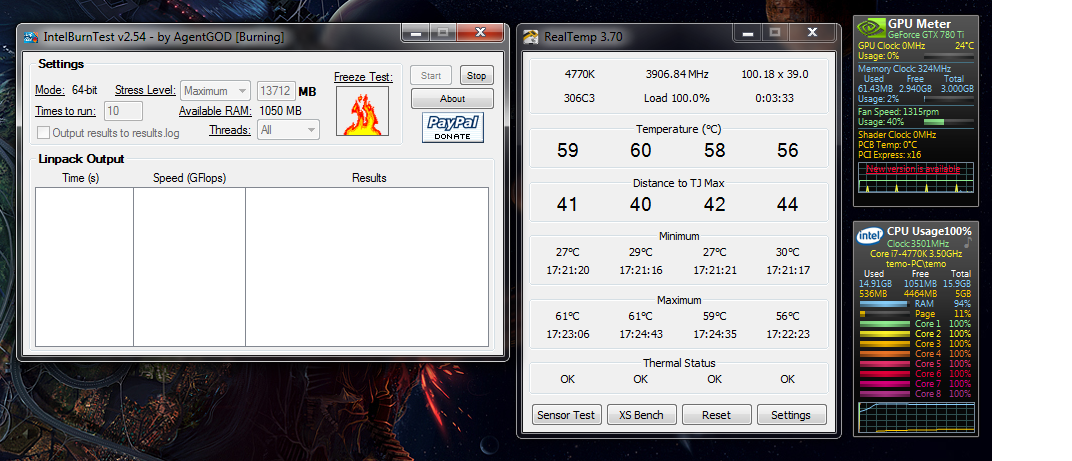Open the Stress Level dropdown
This screenshot has width=1072, height=461.
[215, 91]
